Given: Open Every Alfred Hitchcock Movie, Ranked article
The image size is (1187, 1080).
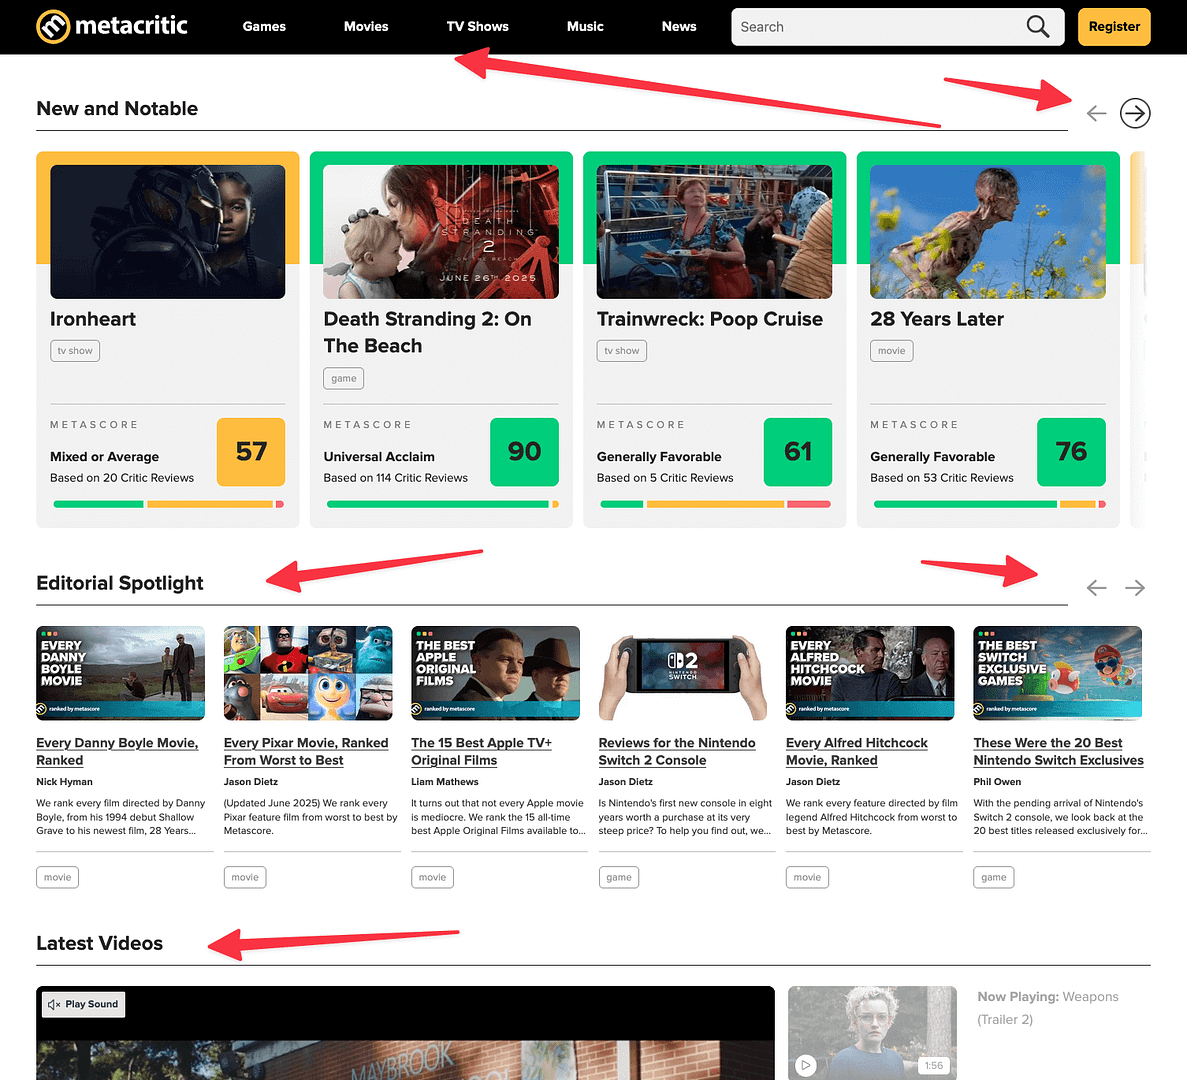Looking at the screenshot, I should pyautogui.click(x=856, y=752).
